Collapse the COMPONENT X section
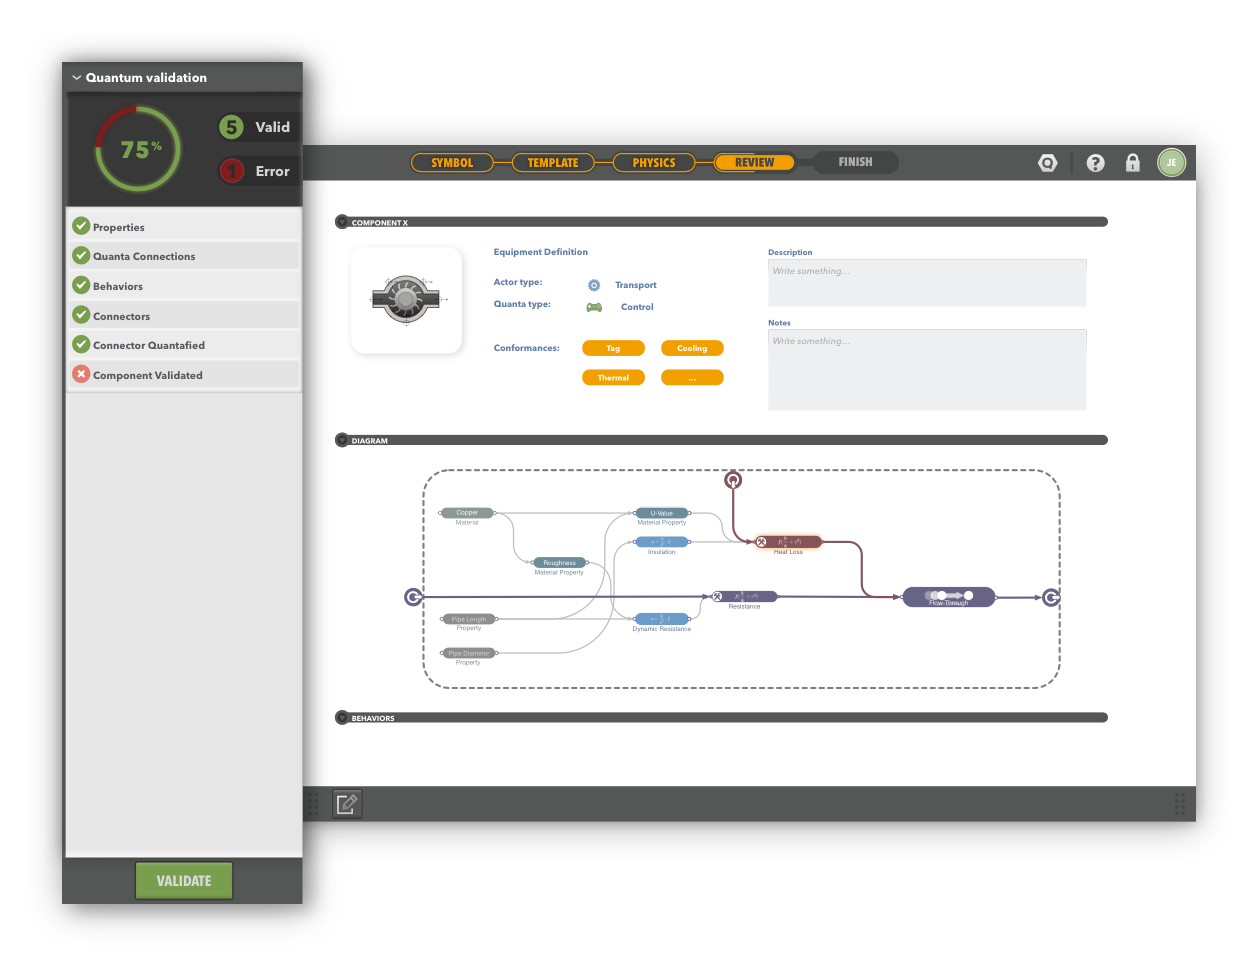The width and height of the screenshot is (1246, 968). coord(342,222)
